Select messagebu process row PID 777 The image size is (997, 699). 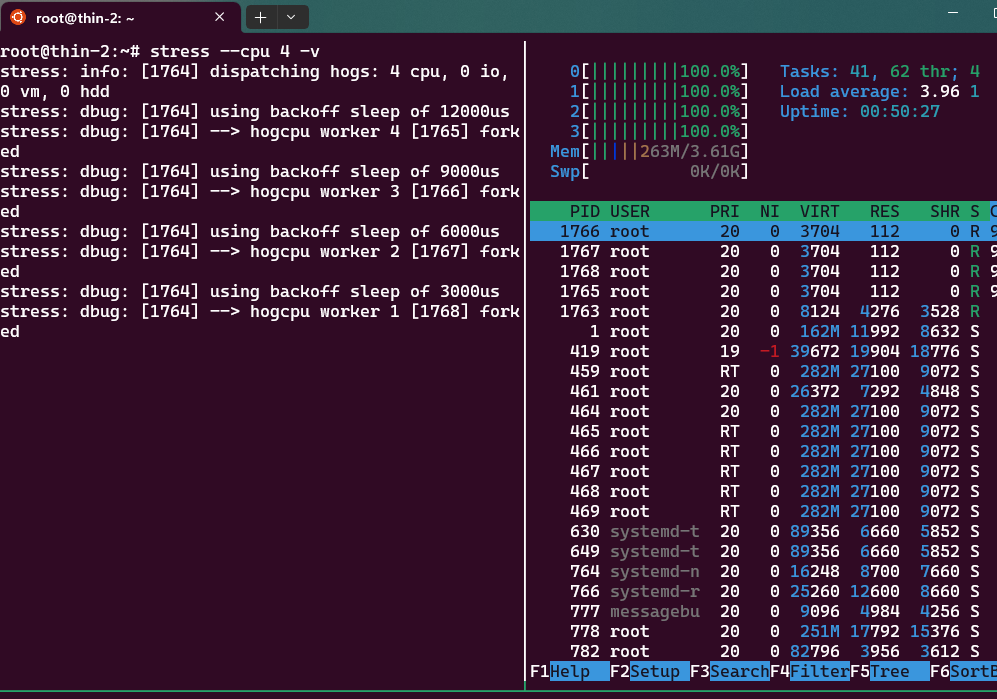(x=763, y=612)
